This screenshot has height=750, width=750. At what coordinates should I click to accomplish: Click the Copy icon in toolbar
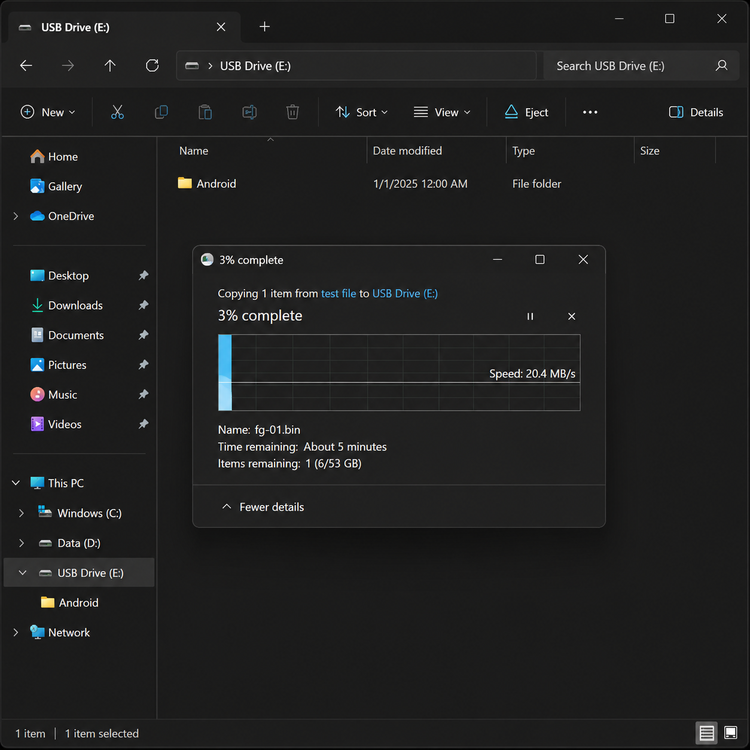161,112
